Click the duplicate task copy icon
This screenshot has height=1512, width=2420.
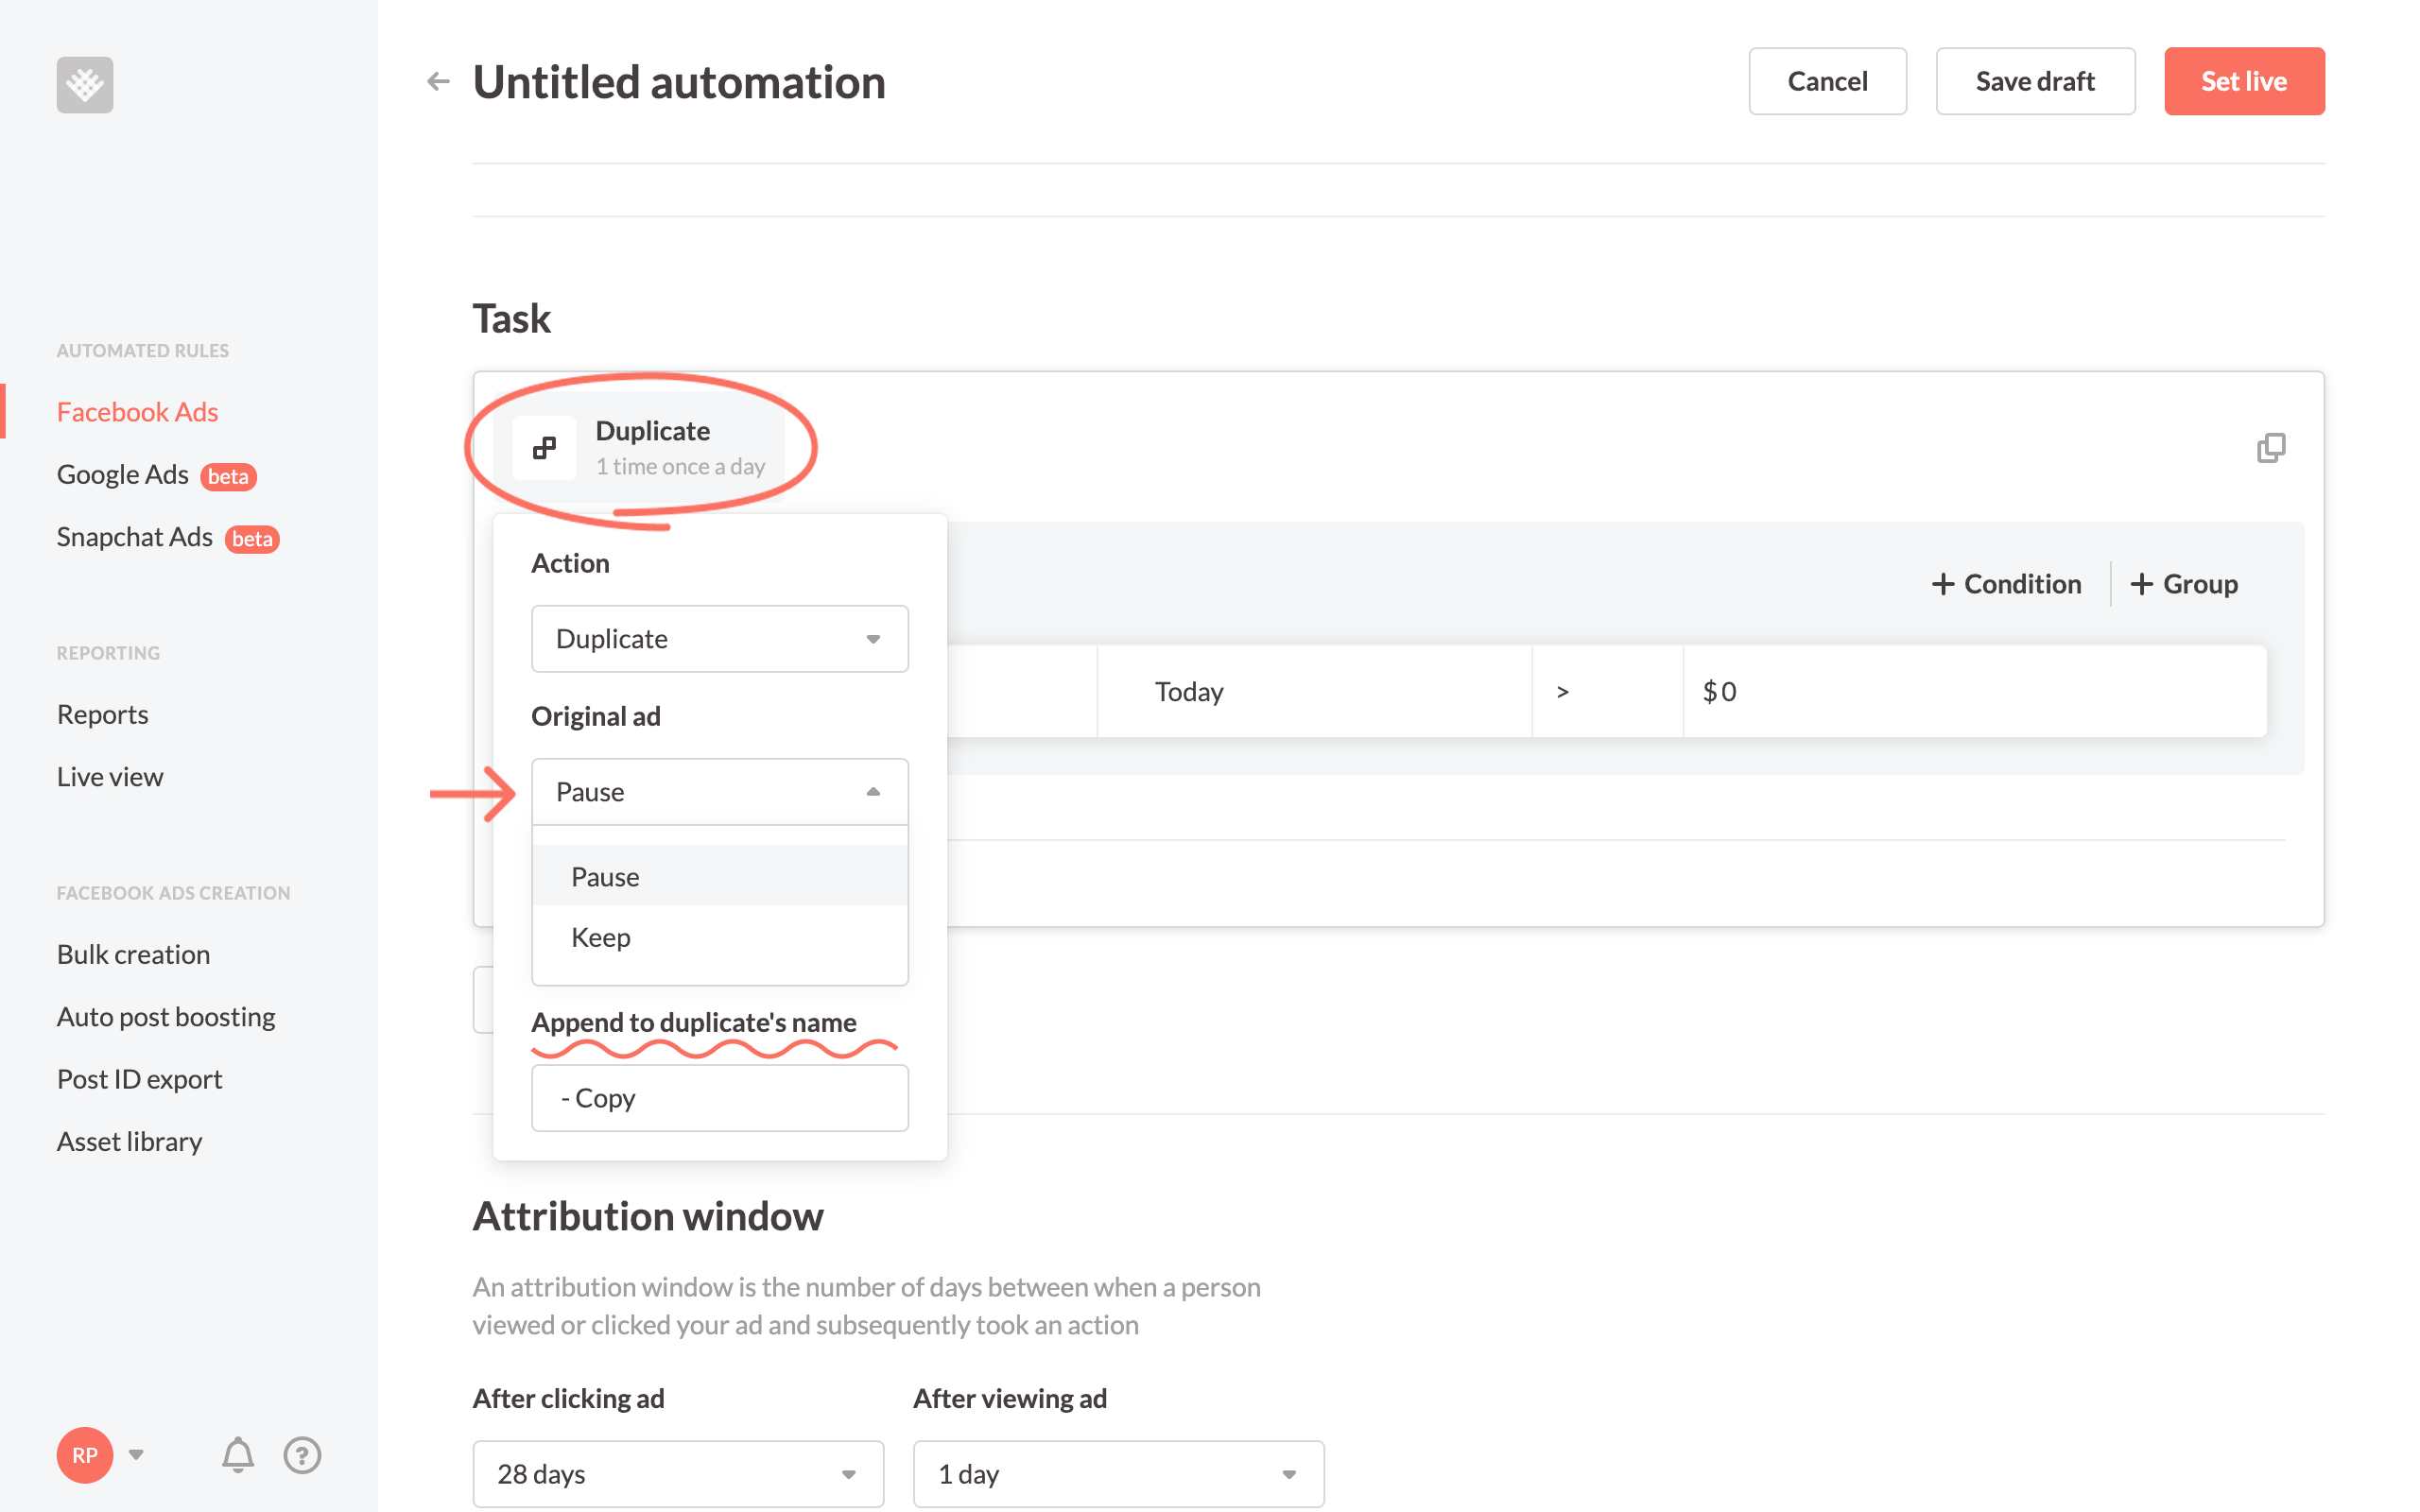(x=2270, y=448)
